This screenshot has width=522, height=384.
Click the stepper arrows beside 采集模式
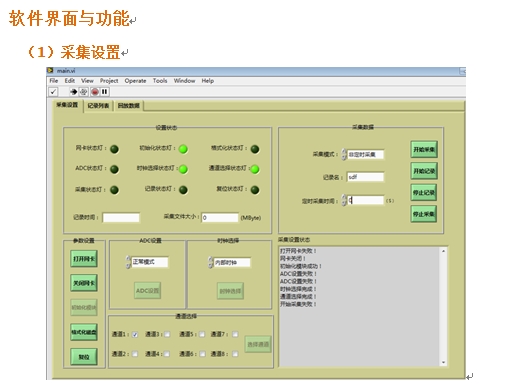tap(344, 155)
